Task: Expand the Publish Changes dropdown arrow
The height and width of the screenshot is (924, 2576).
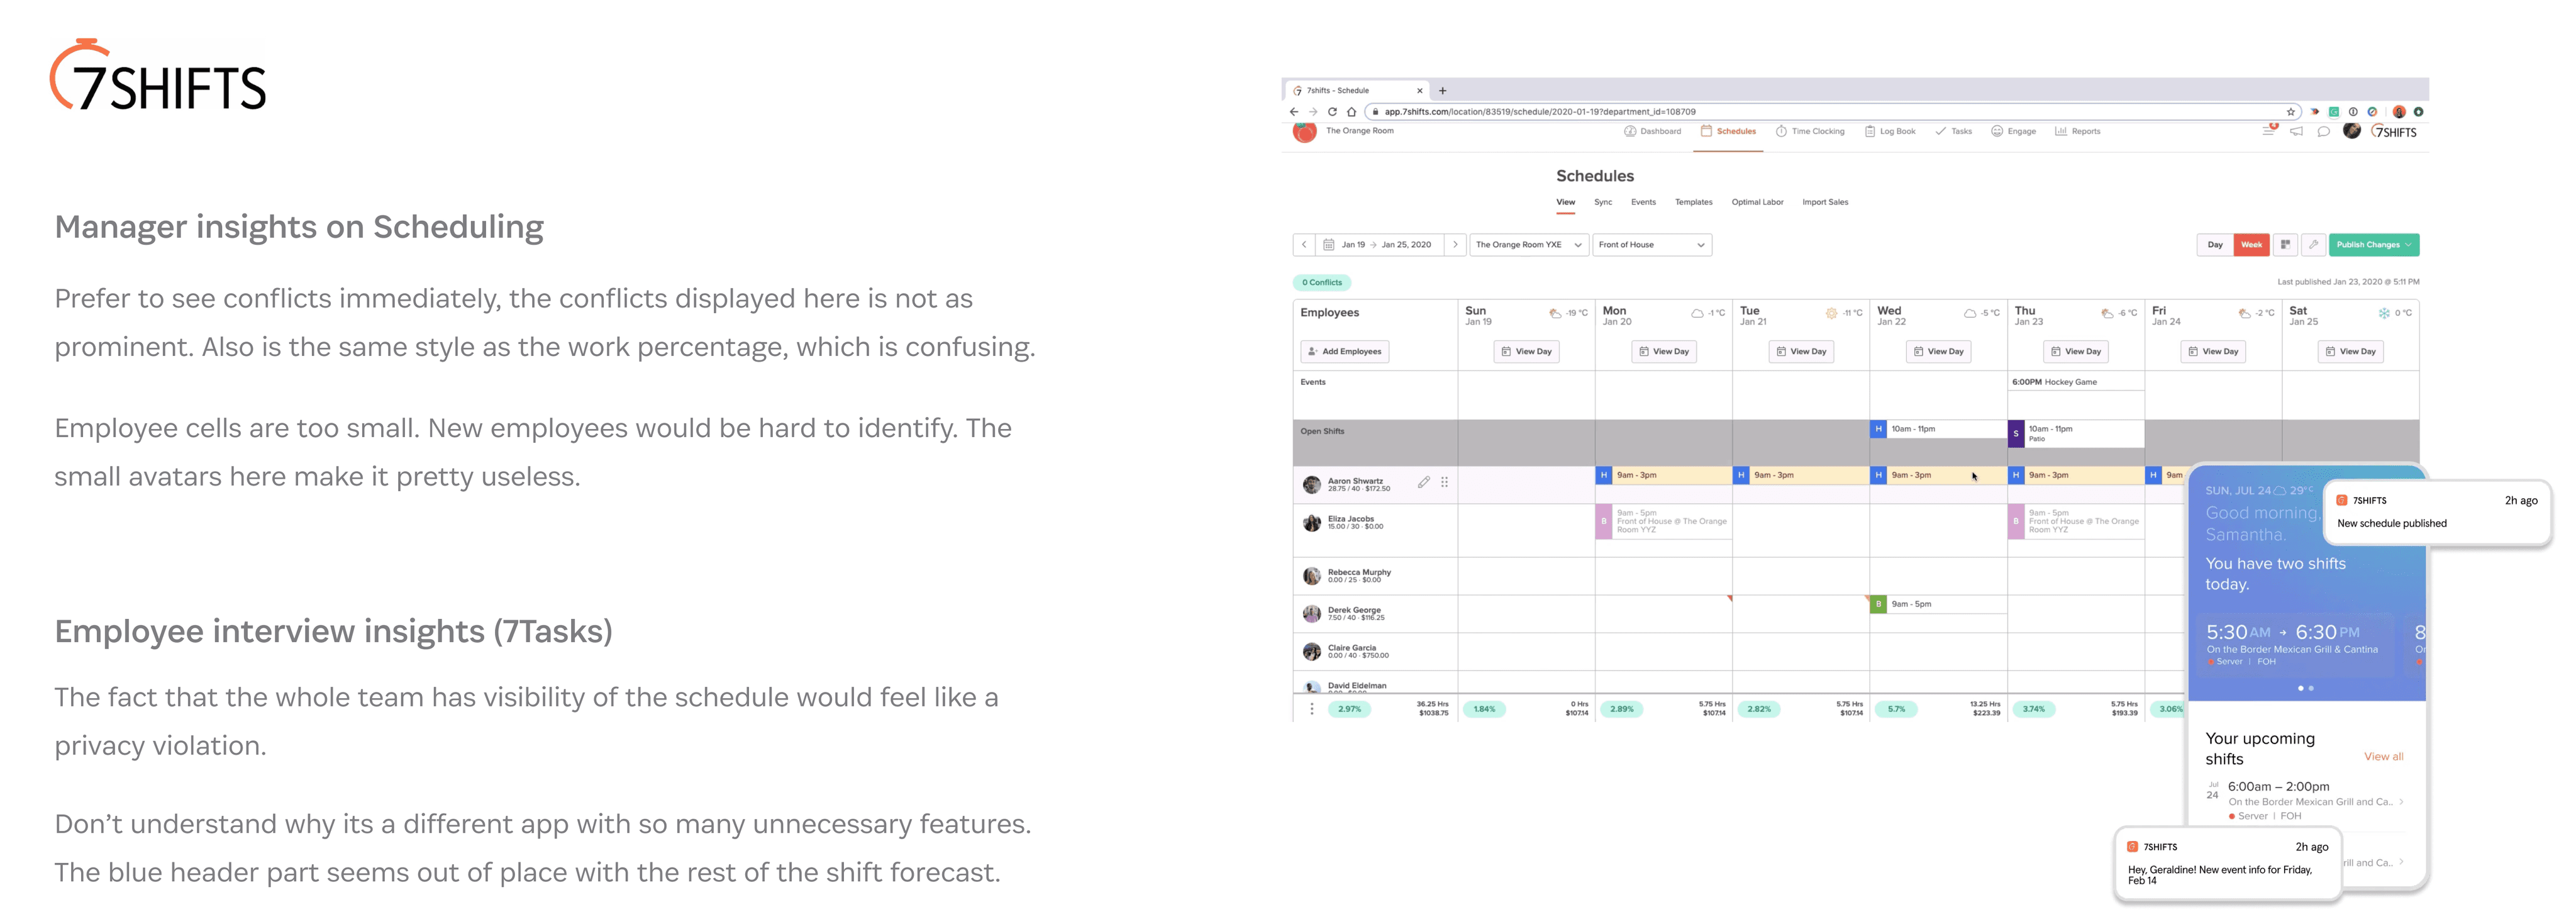Action: (x=2408, y=245)
